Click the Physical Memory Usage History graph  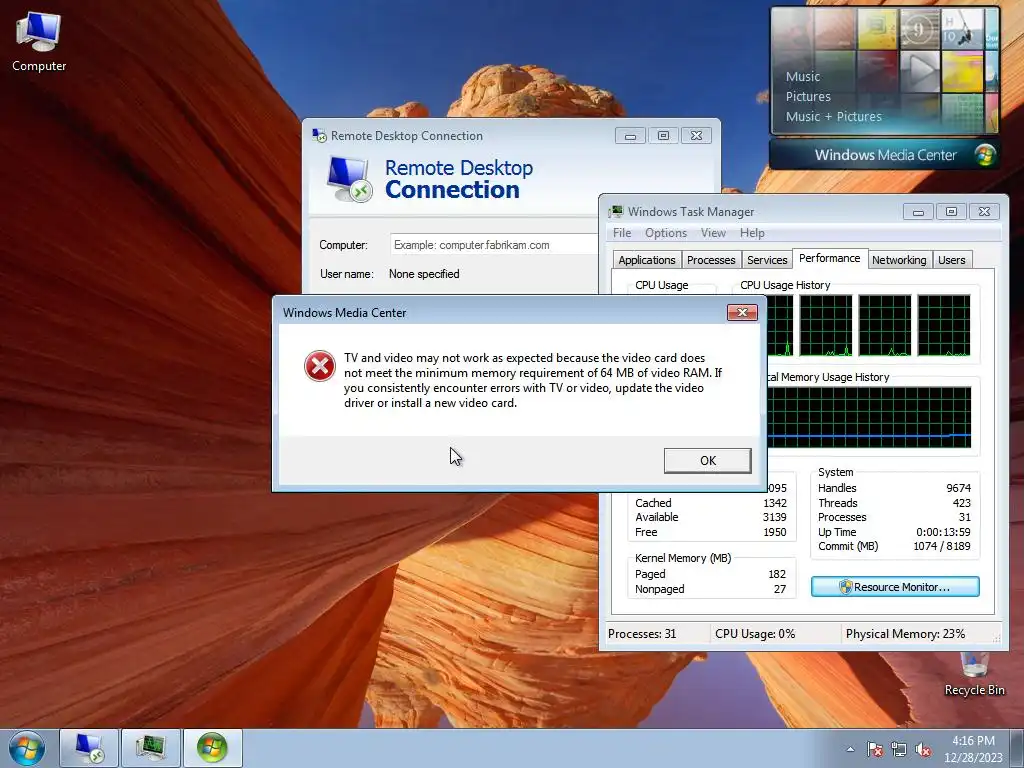pos(869,417)
